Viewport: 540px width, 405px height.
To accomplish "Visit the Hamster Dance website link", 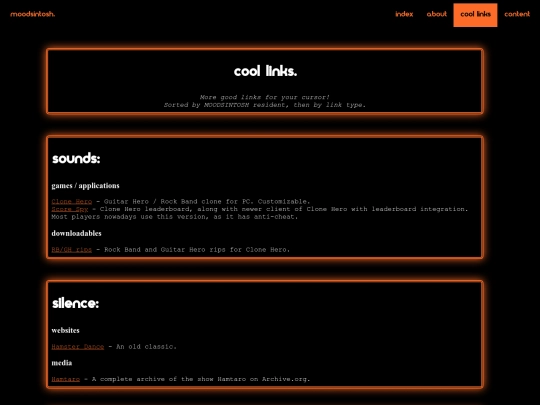I will (x=78, y=347).
